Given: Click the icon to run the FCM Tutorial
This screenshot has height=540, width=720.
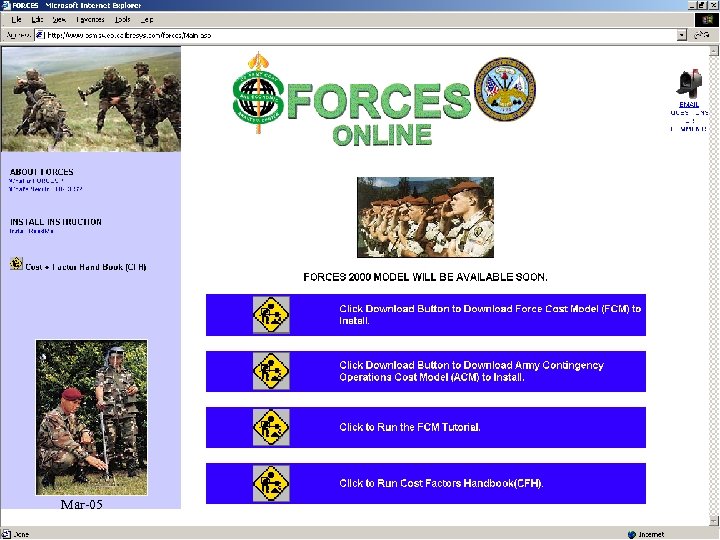Looking at the screenshot, I should coord(271,427).
